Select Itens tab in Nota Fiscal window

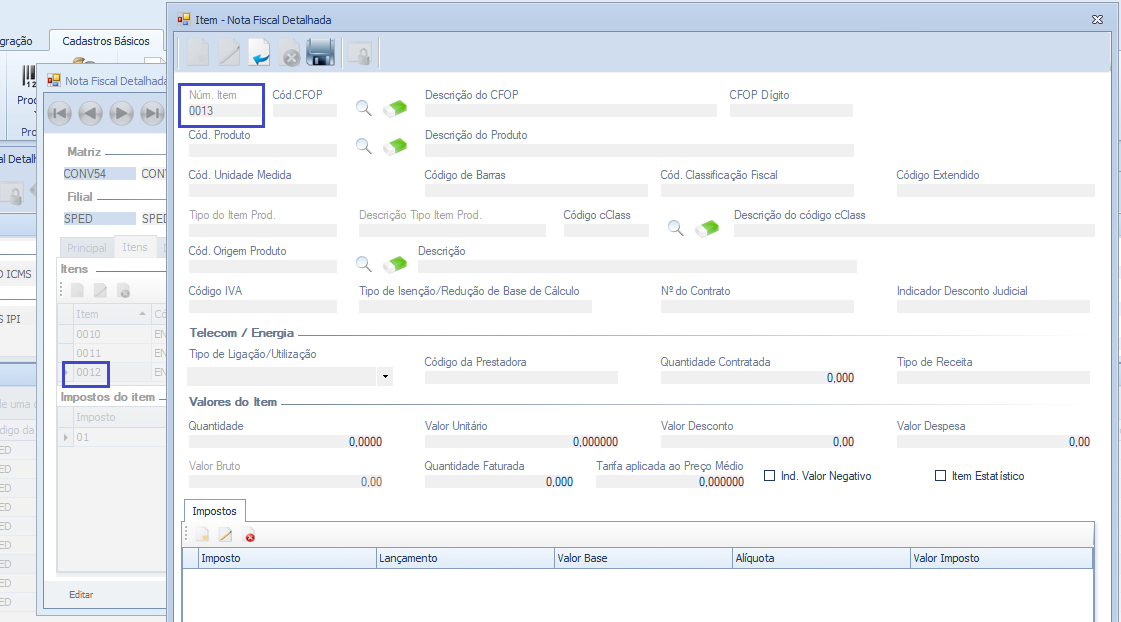[134, 247]
